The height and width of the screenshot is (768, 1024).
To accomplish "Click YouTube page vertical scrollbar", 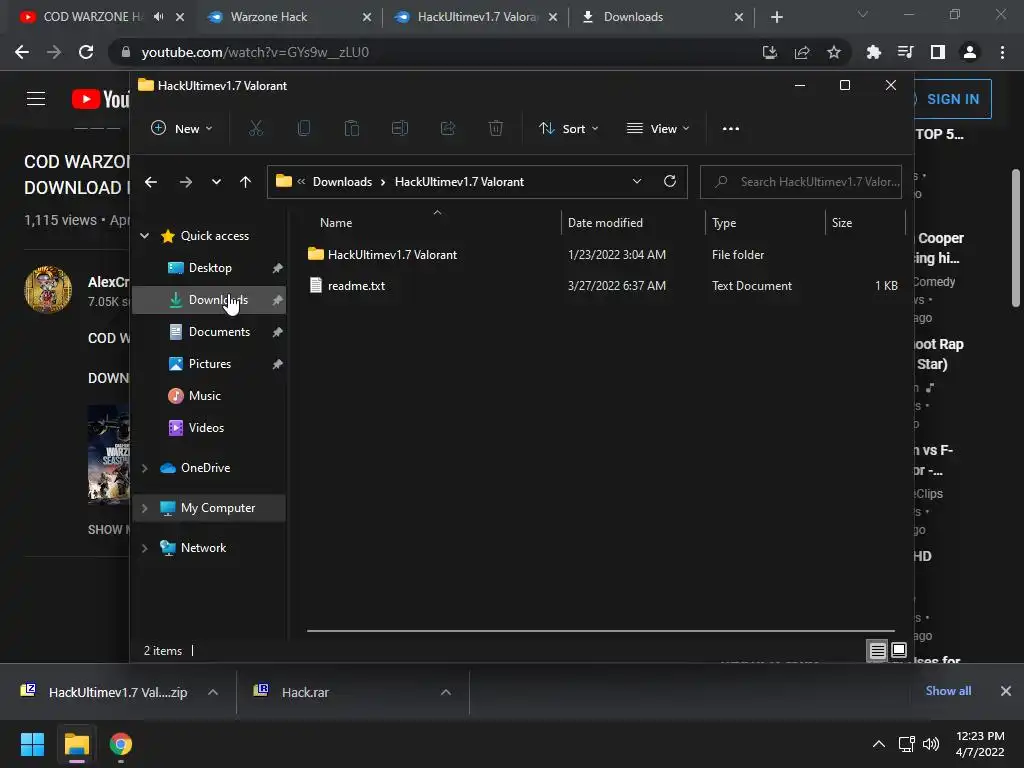I will pyautogui.click(x=1016, y=238).
